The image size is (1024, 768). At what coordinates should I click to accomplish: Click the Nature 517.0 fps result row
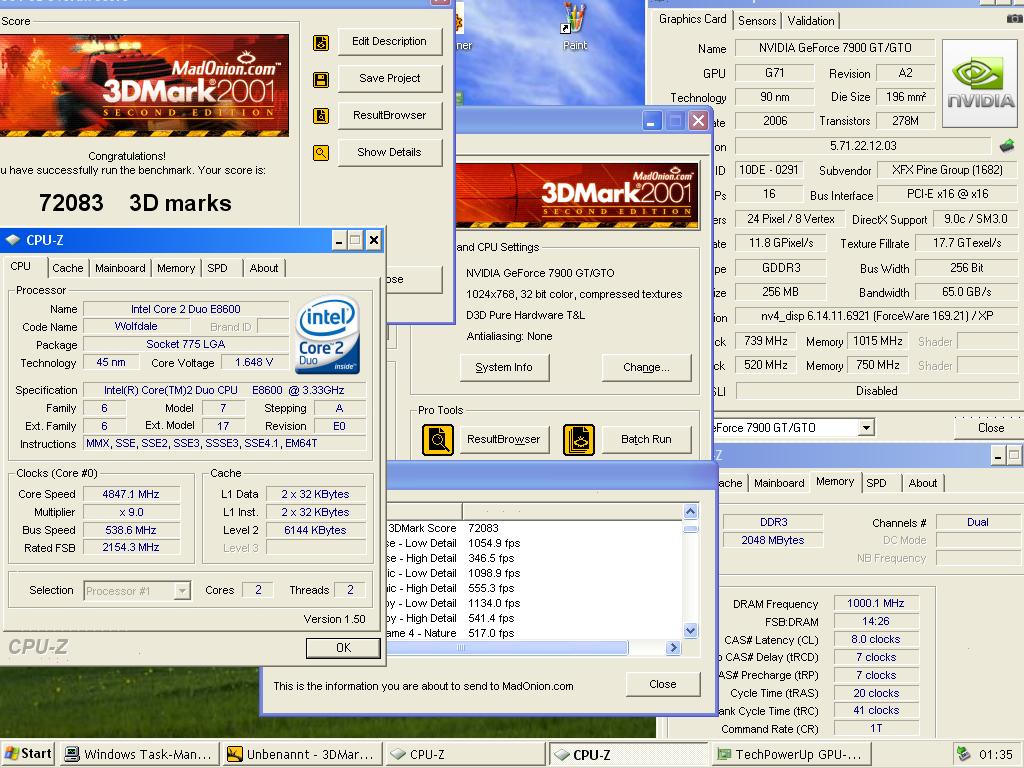534,633
